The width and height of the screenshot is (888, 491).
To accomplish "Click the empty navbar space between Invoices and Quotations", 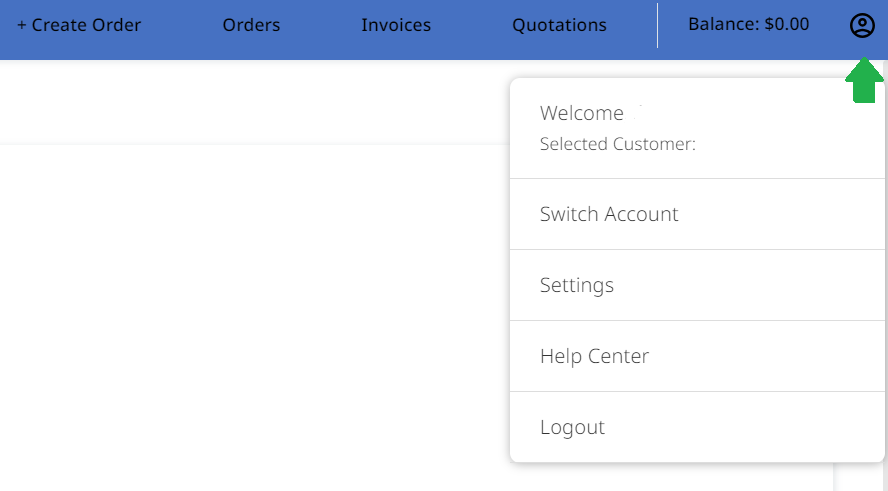I will click(x=471, y=26).
